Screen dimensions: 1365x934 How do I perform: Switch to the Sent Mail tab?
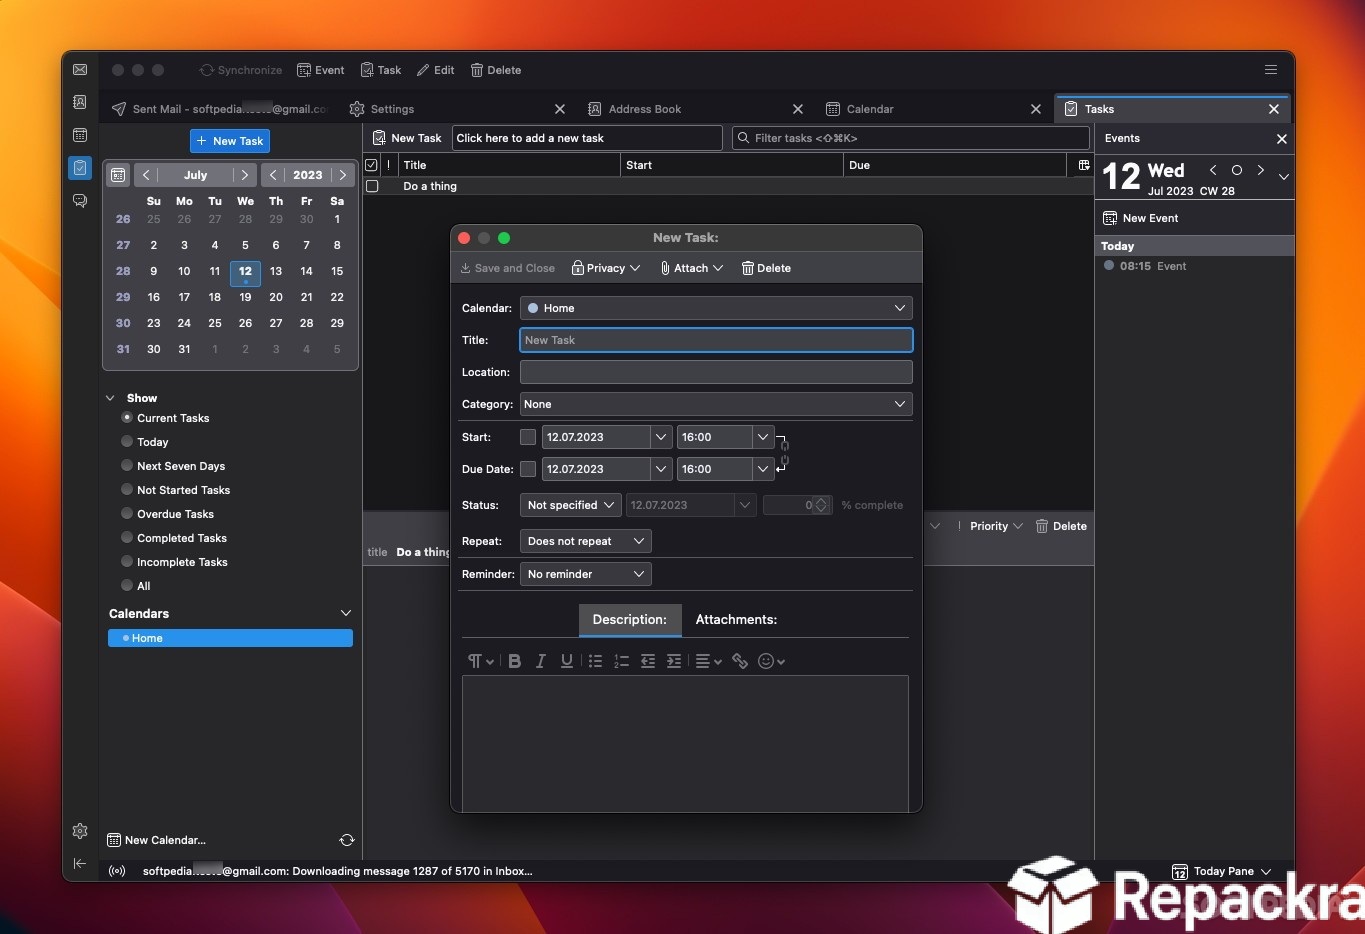pyautogui.click(x=220, y=109)
